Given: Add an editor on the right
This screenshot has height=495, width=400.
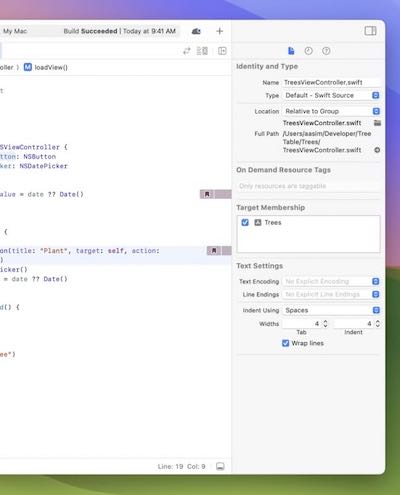Looking at the screenshot, I should [222, 51].
